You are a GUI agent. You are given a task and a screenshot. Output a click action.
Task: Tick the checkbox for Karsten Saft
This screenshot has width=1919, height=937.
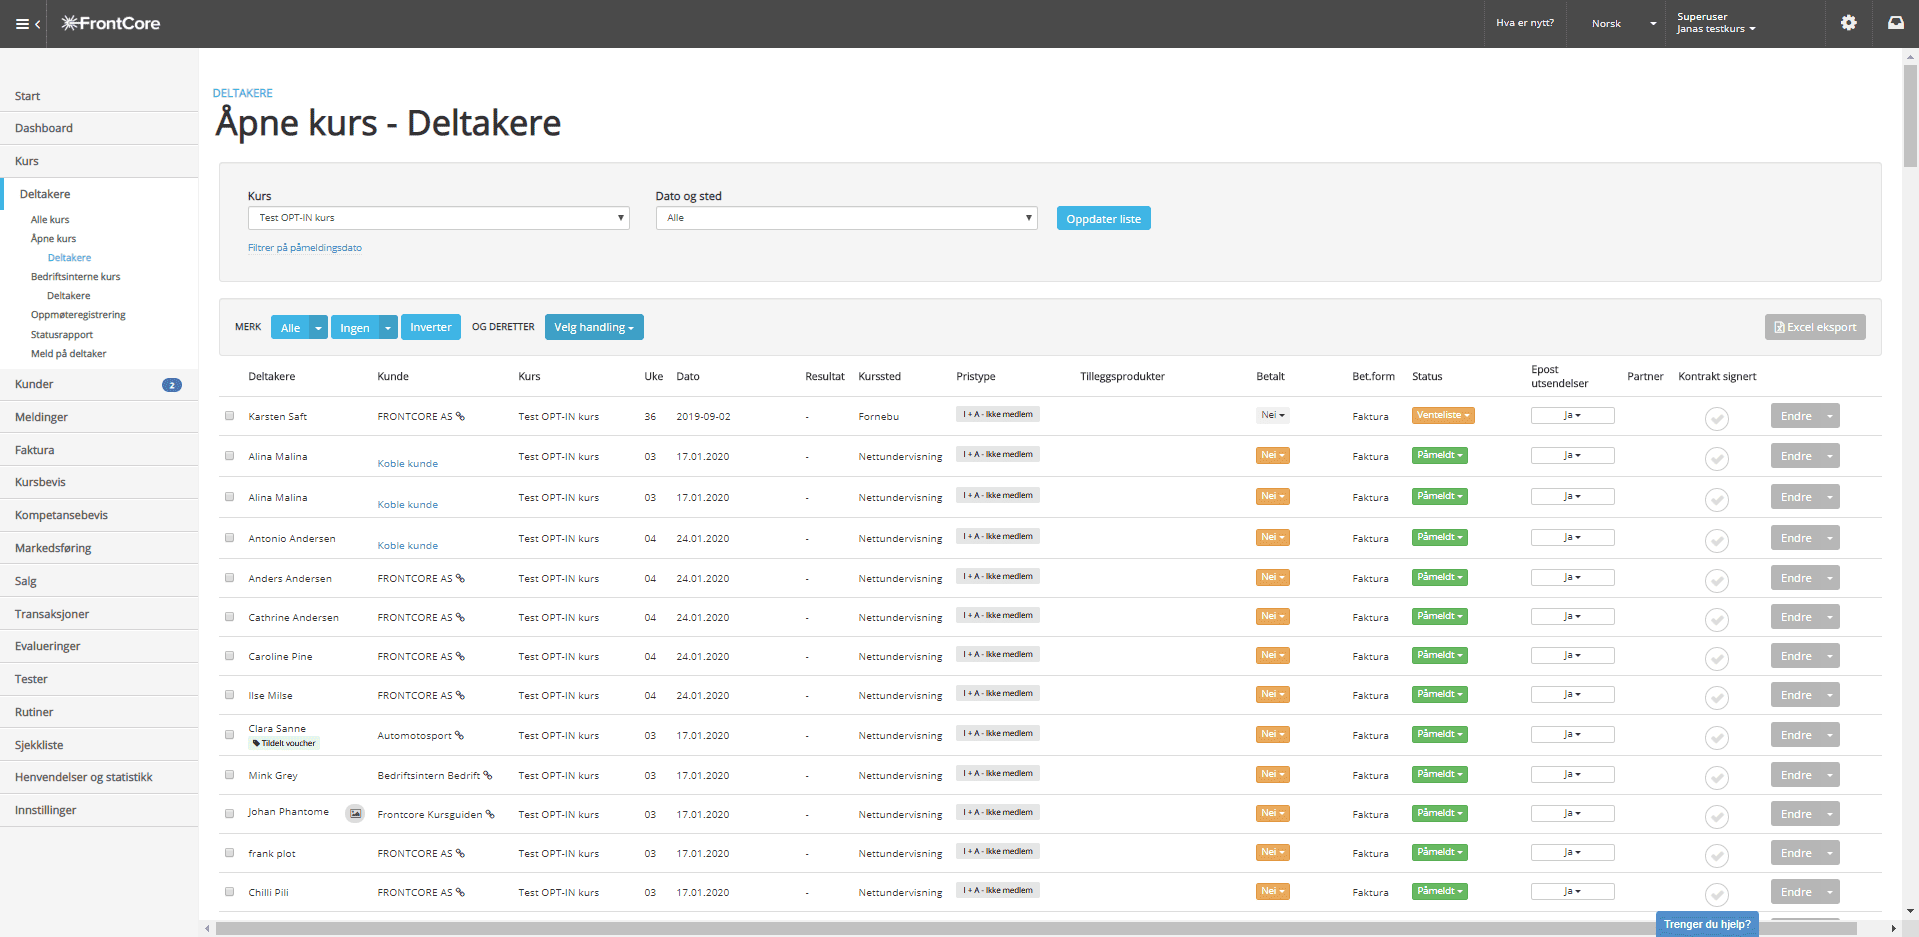pyautogui.click(x=229, y=416)
